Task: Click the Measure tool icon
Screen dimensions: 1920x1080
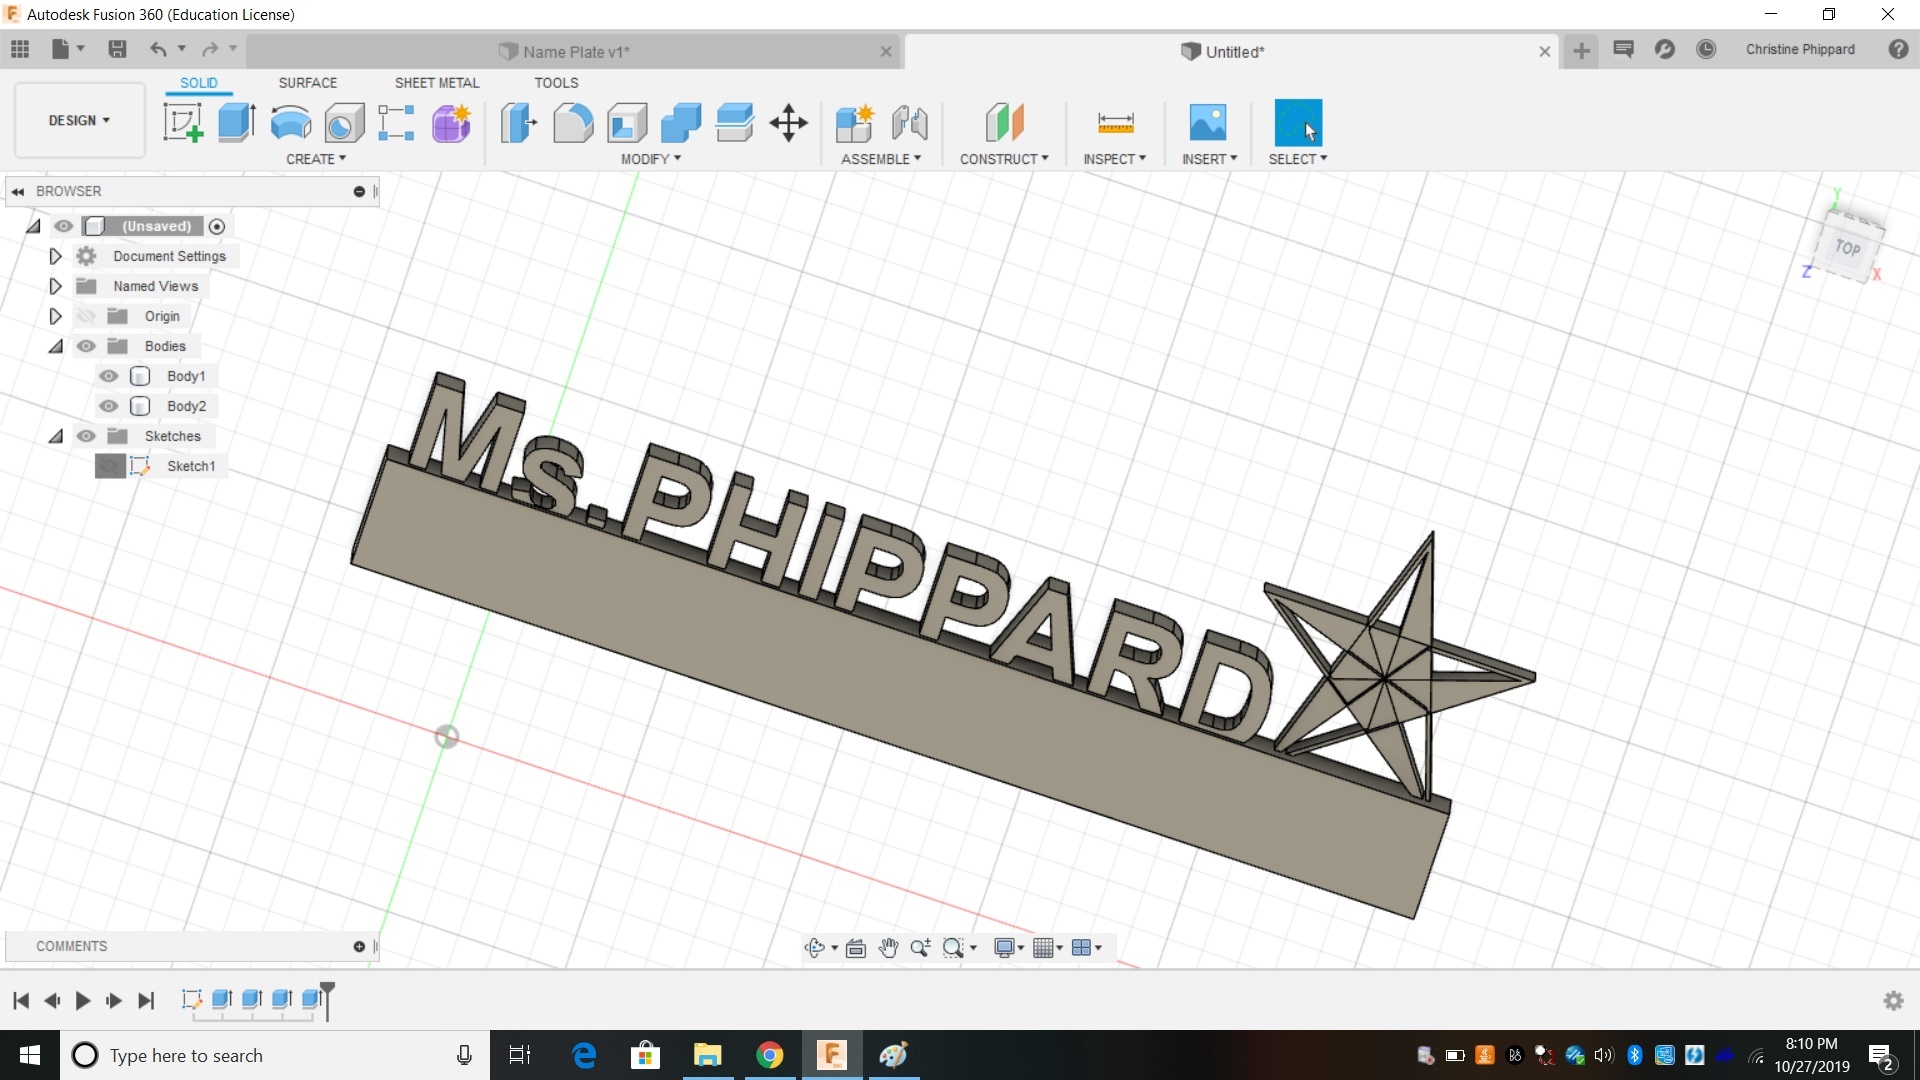Action: click(x=1115, y=123)
